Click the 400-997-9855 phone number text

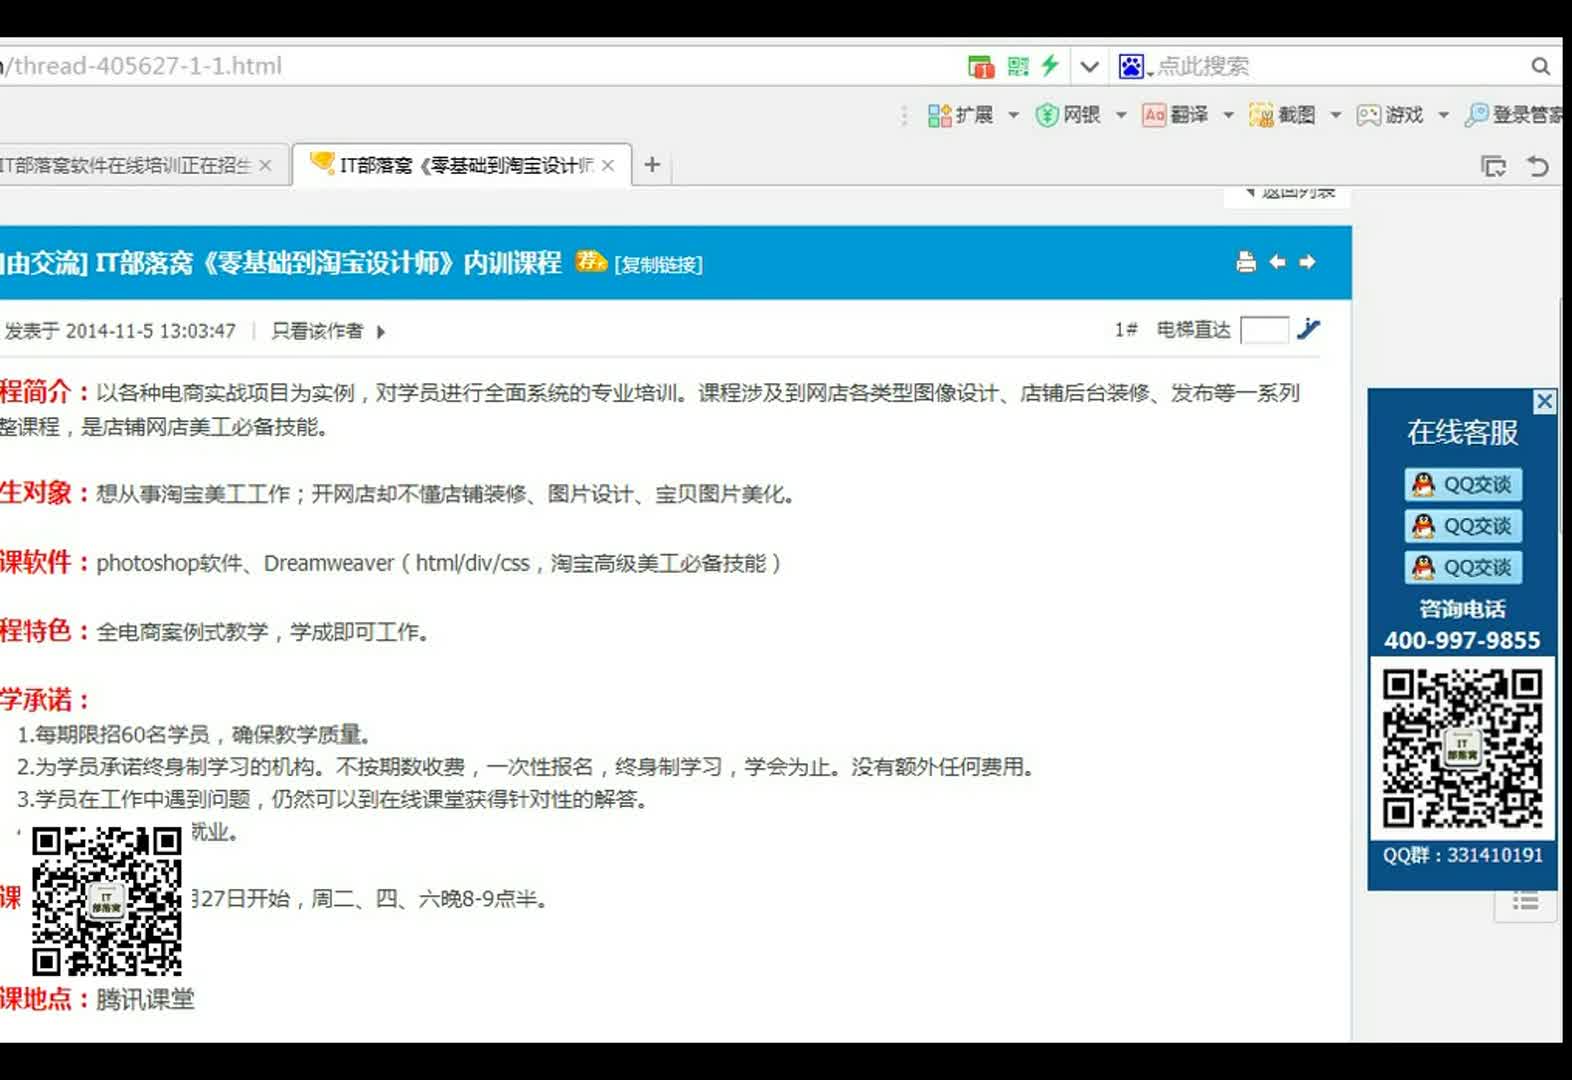[x=1462, y=640]
